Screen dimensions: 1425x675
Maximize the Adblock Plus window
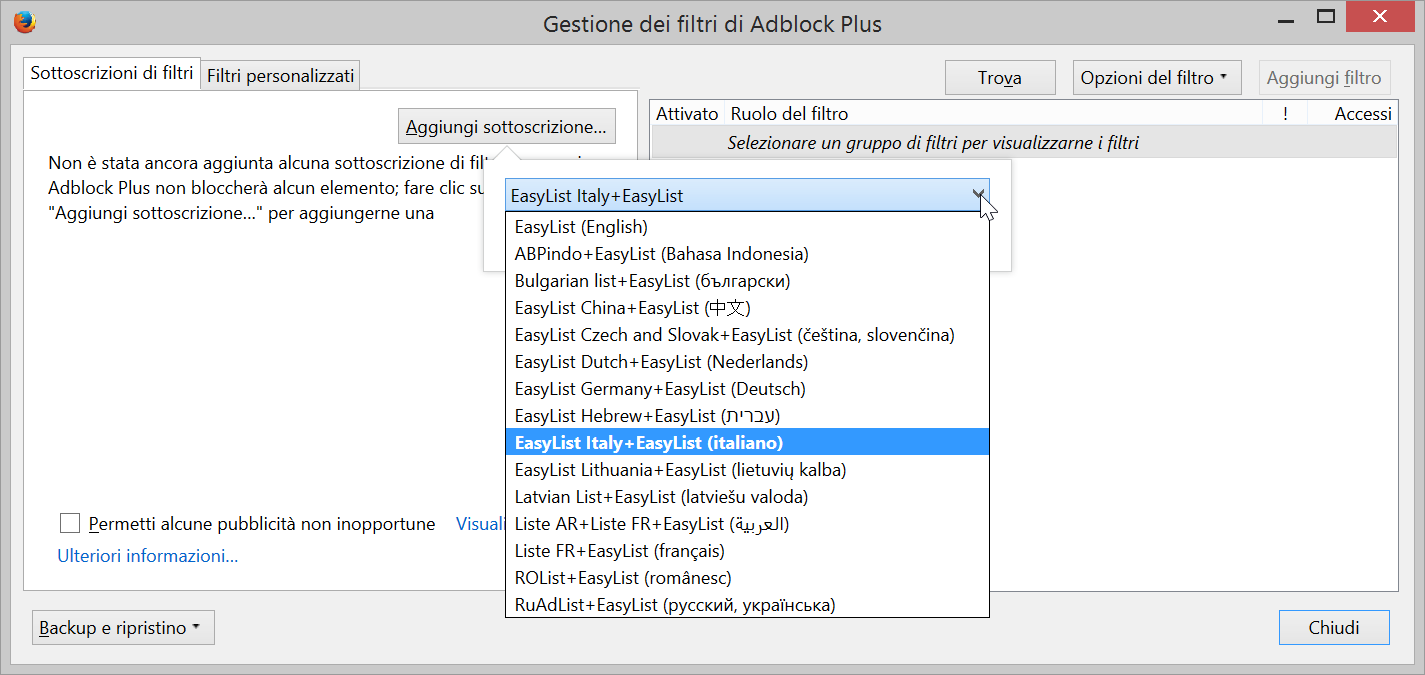coord(1326,17)
